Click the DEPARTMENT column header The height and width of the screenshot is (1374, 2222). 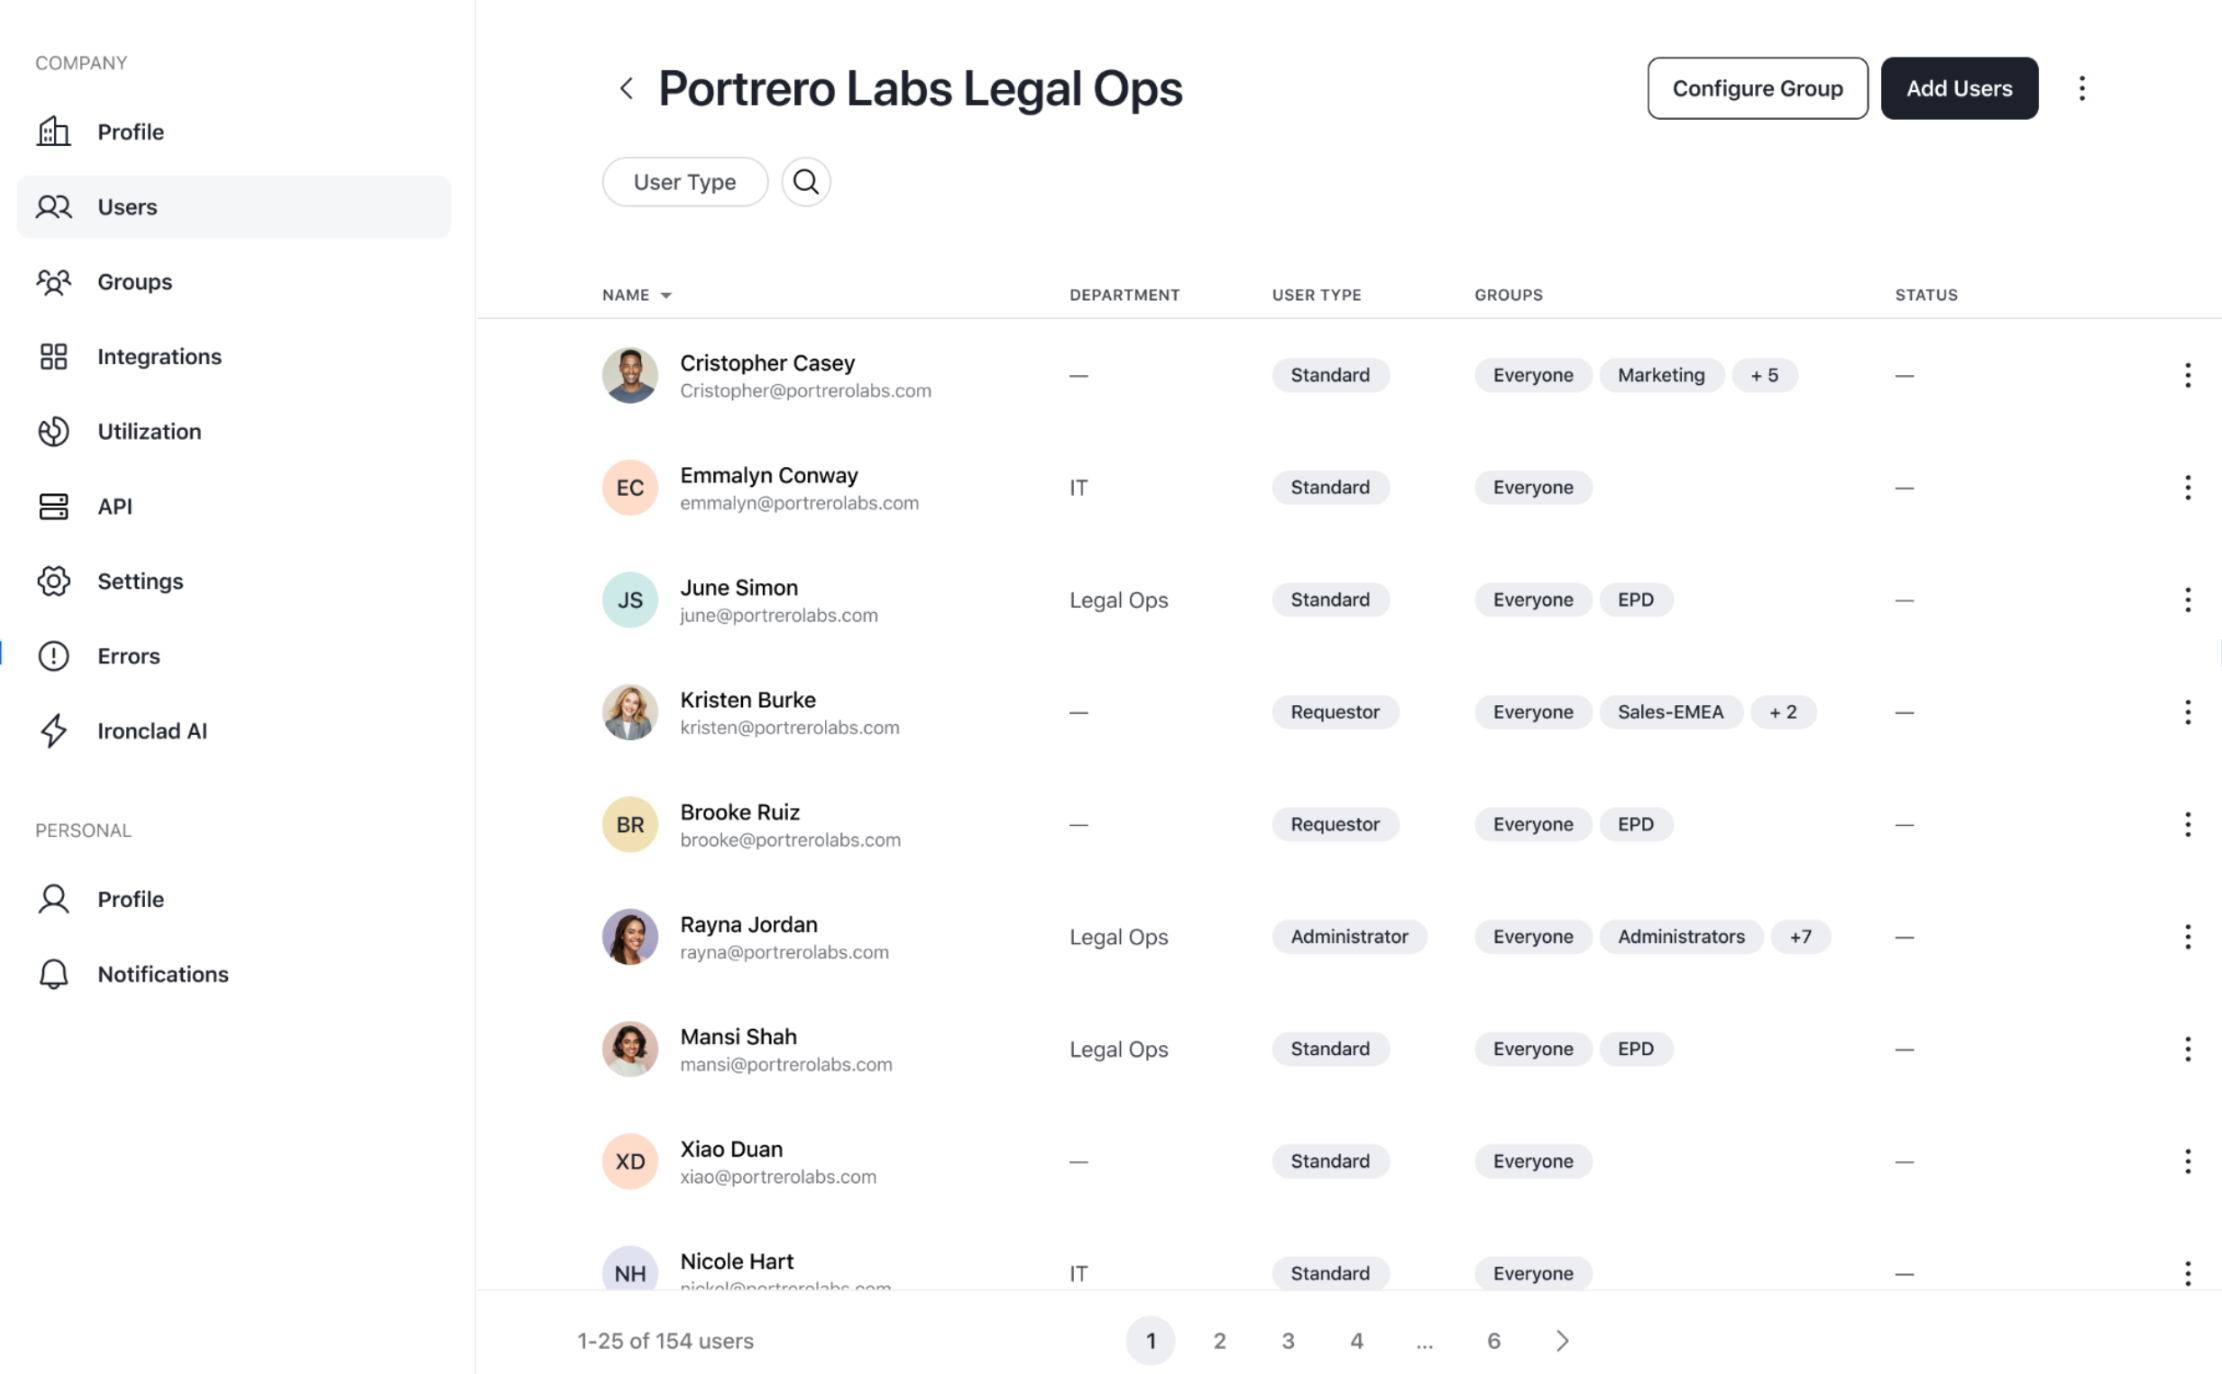pos(1124,295)
